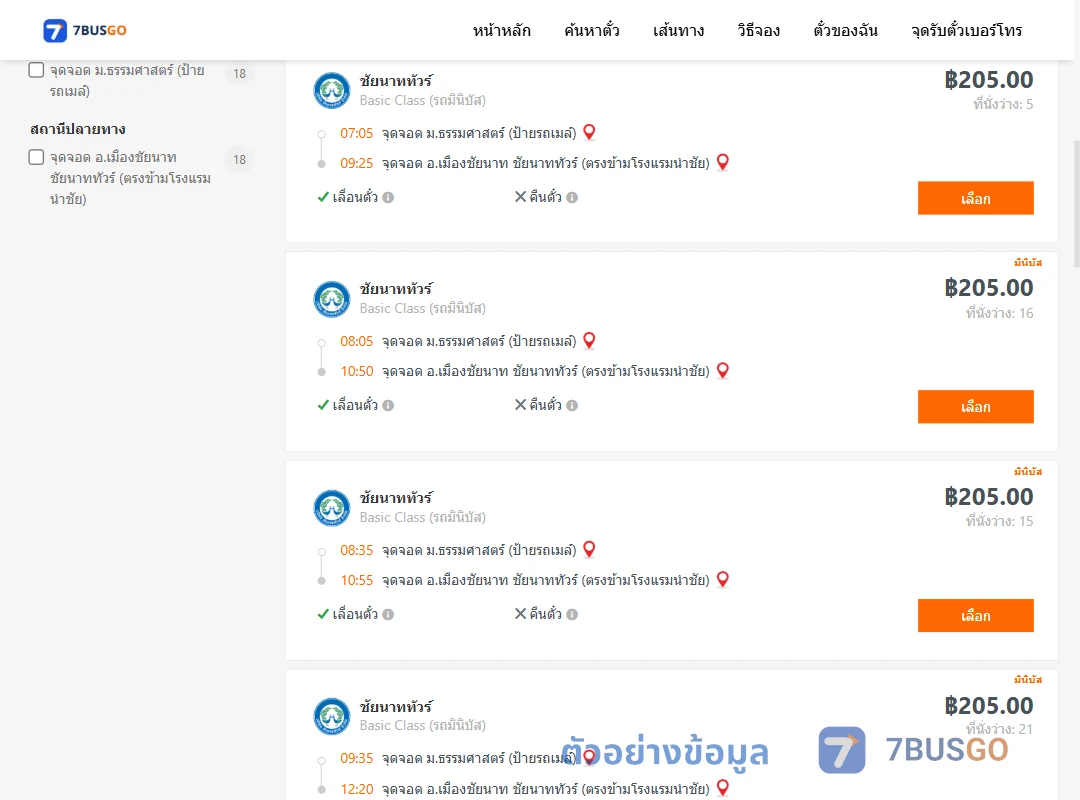Select the 08:35 trip with เลือก button

[x=975, y=615]
